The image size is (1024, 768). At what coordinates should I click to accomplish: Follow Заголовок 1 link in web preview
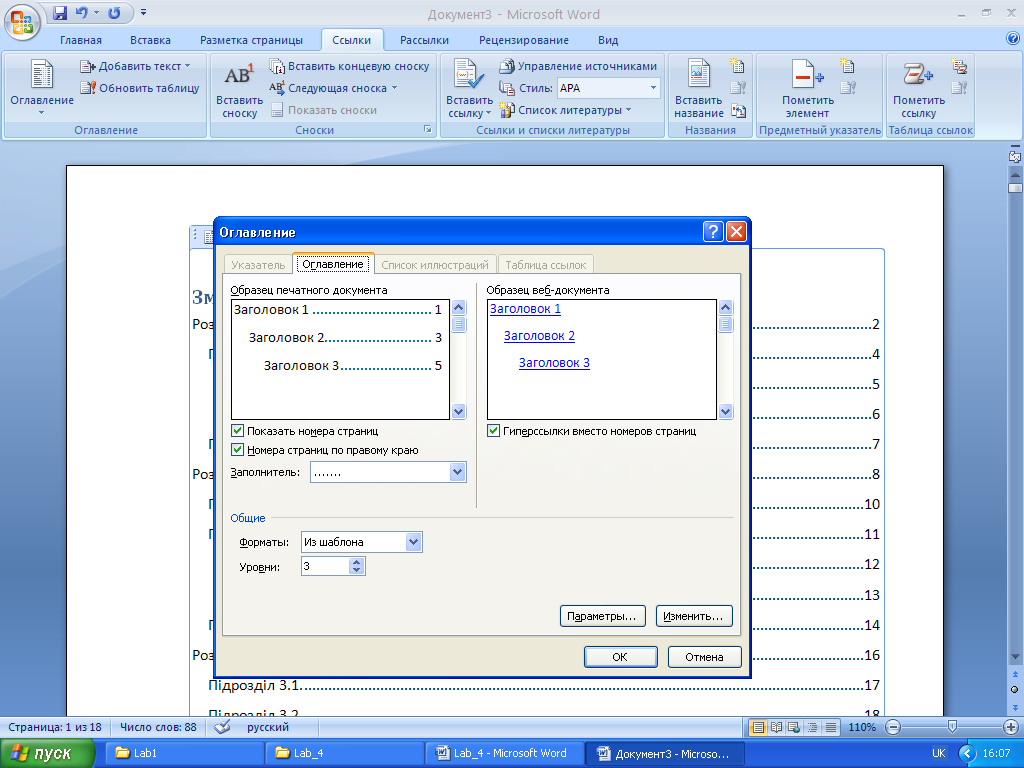pos(525,309)
